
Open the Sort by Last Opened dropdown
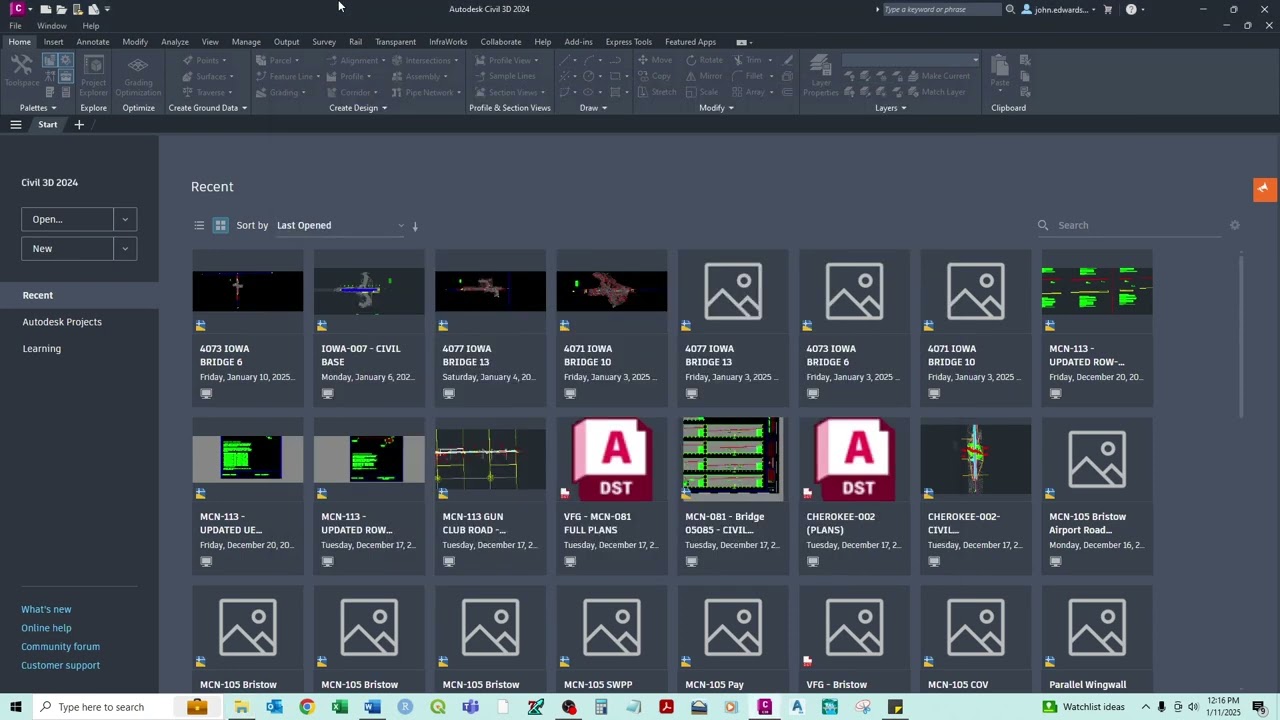tap(340, 225)
